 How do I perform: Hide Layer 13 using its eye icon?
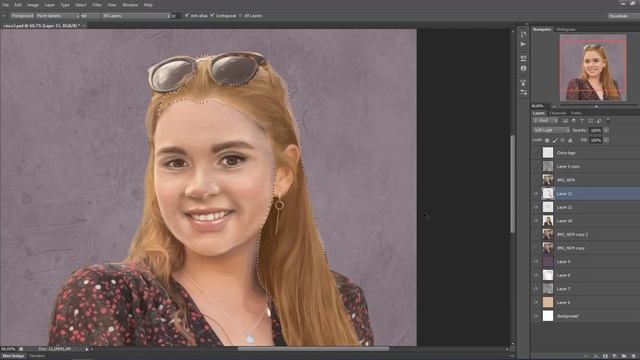(536, 193)
